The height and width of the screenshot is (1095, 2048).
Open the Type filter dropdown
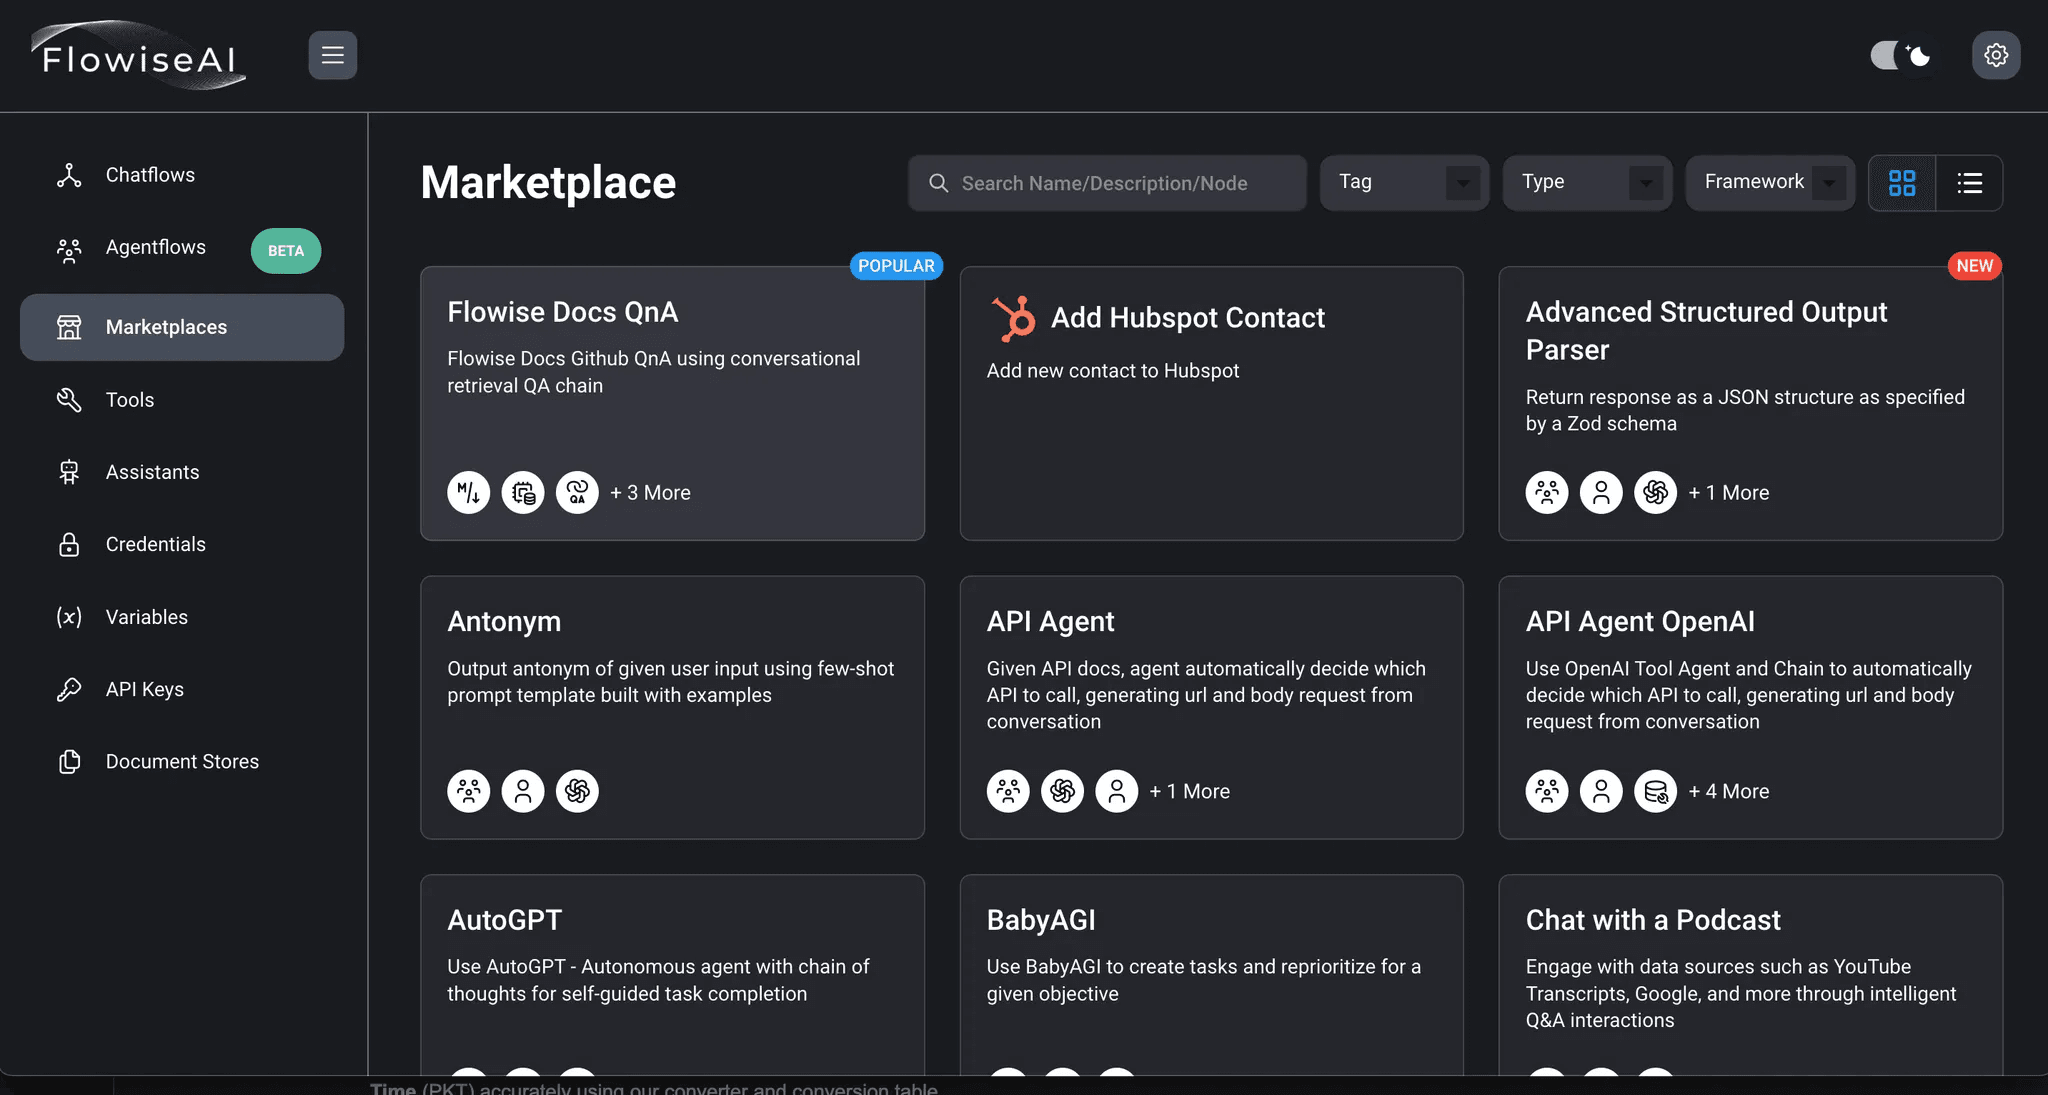point(1587,183)
